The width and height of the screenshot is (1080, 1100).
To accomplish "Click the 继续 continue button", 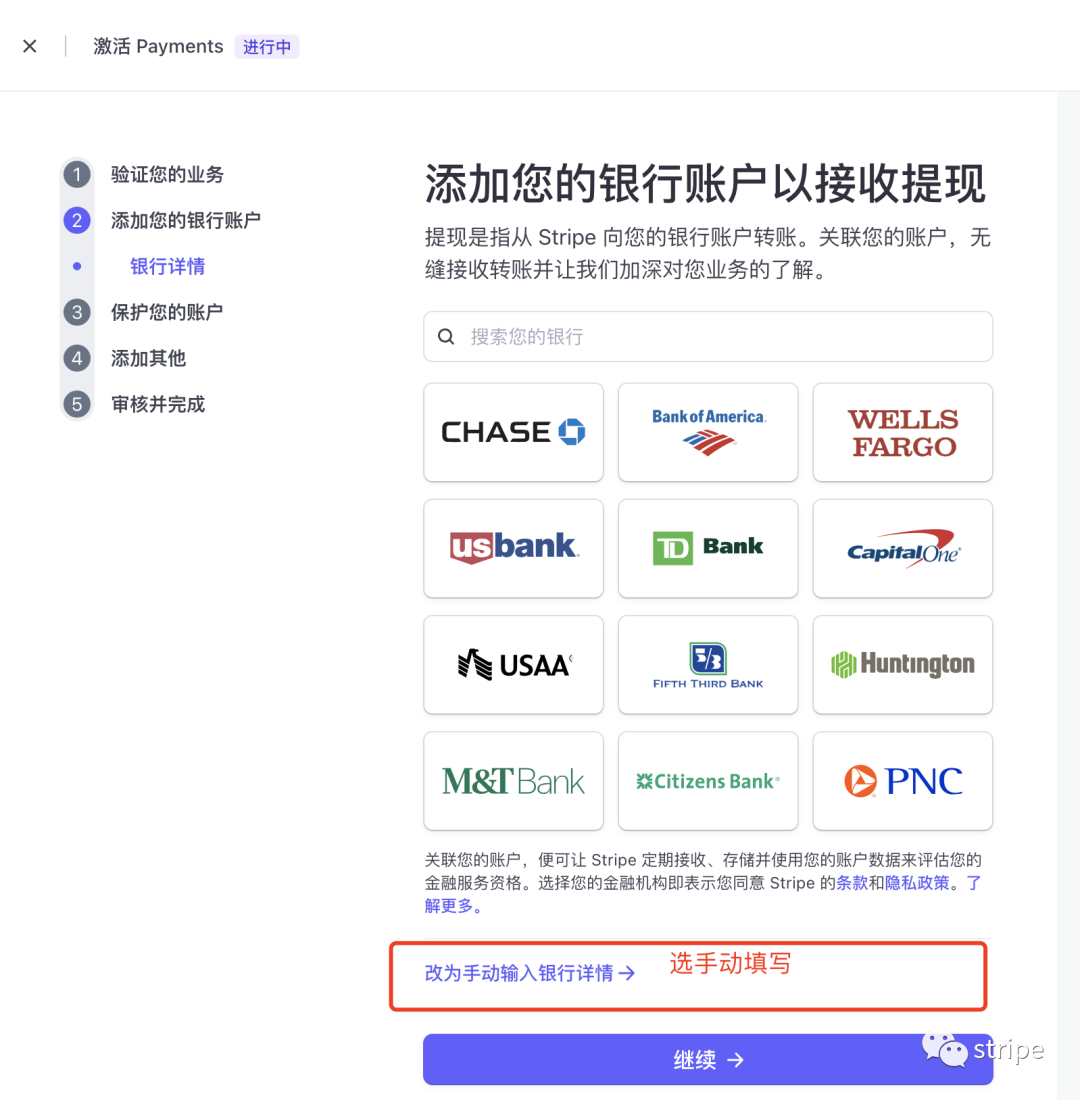I will 707,1059.
